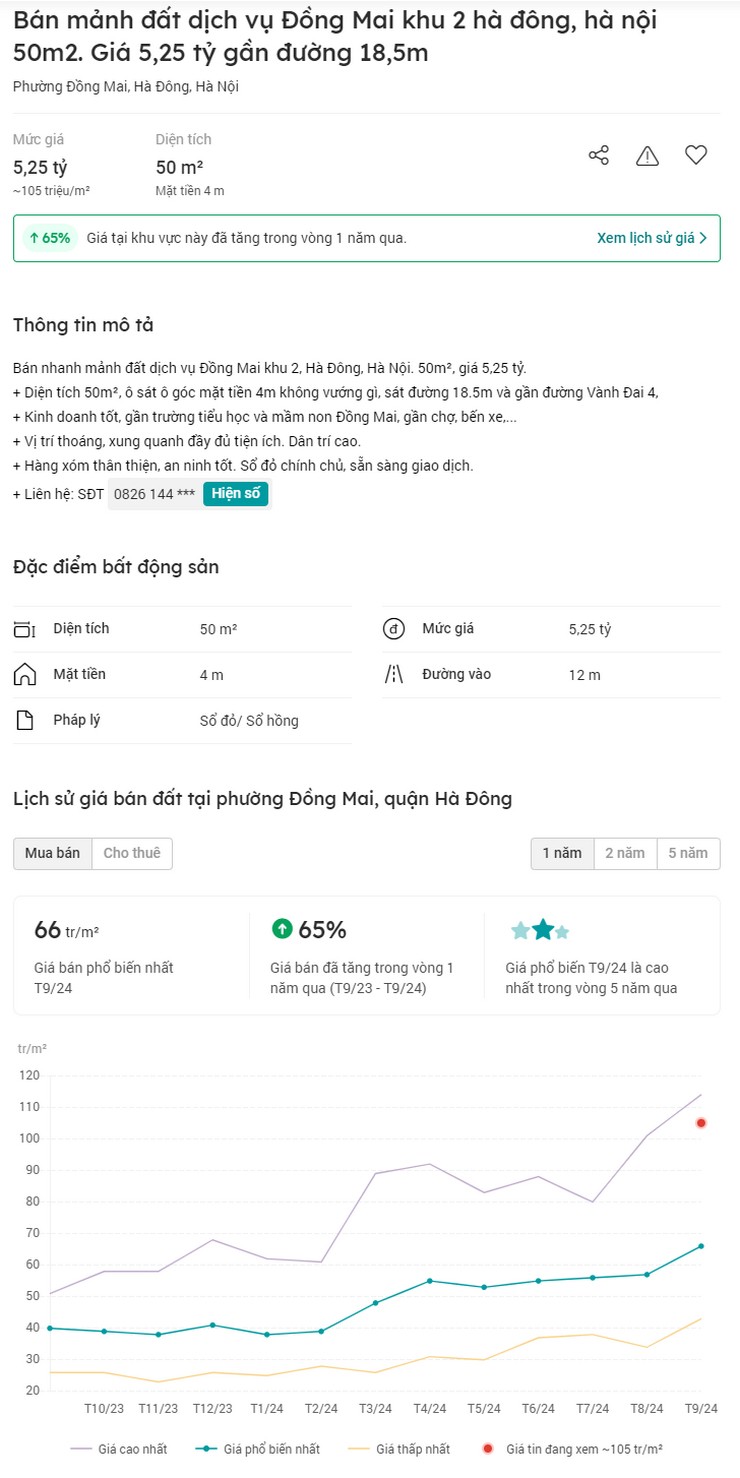Click the Đường vào road icon

click(393, 675)
